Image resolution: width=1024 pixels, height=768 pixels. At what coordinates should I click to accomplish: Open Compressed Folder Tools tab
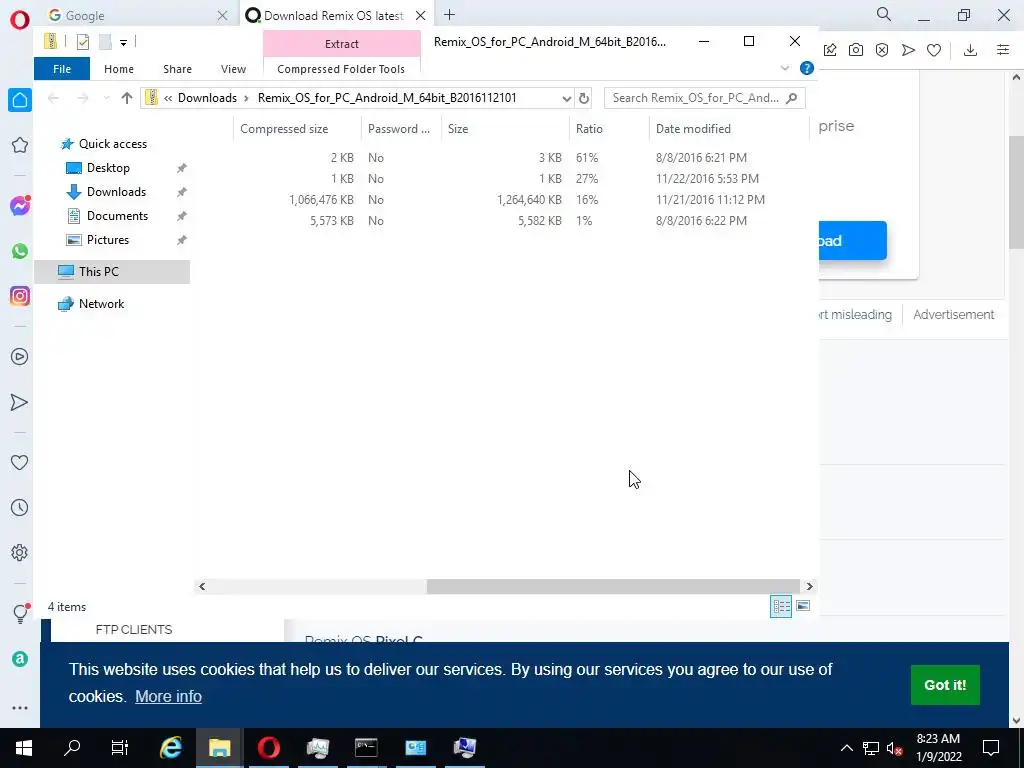[x=341, y=69]
